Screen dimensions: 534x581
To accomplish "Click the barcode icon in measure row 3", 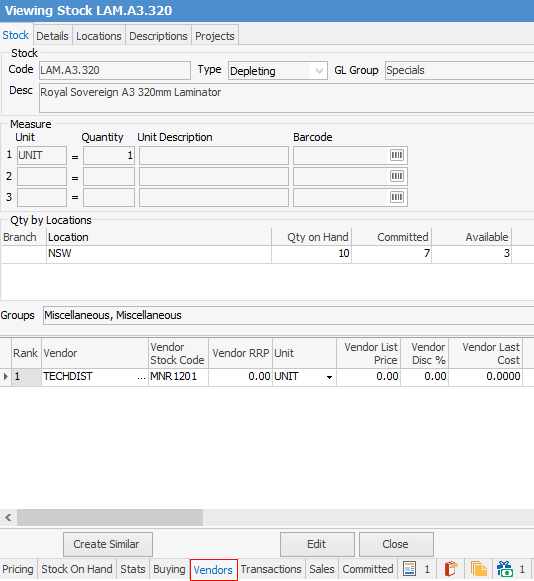I will (x=397, y=197).
